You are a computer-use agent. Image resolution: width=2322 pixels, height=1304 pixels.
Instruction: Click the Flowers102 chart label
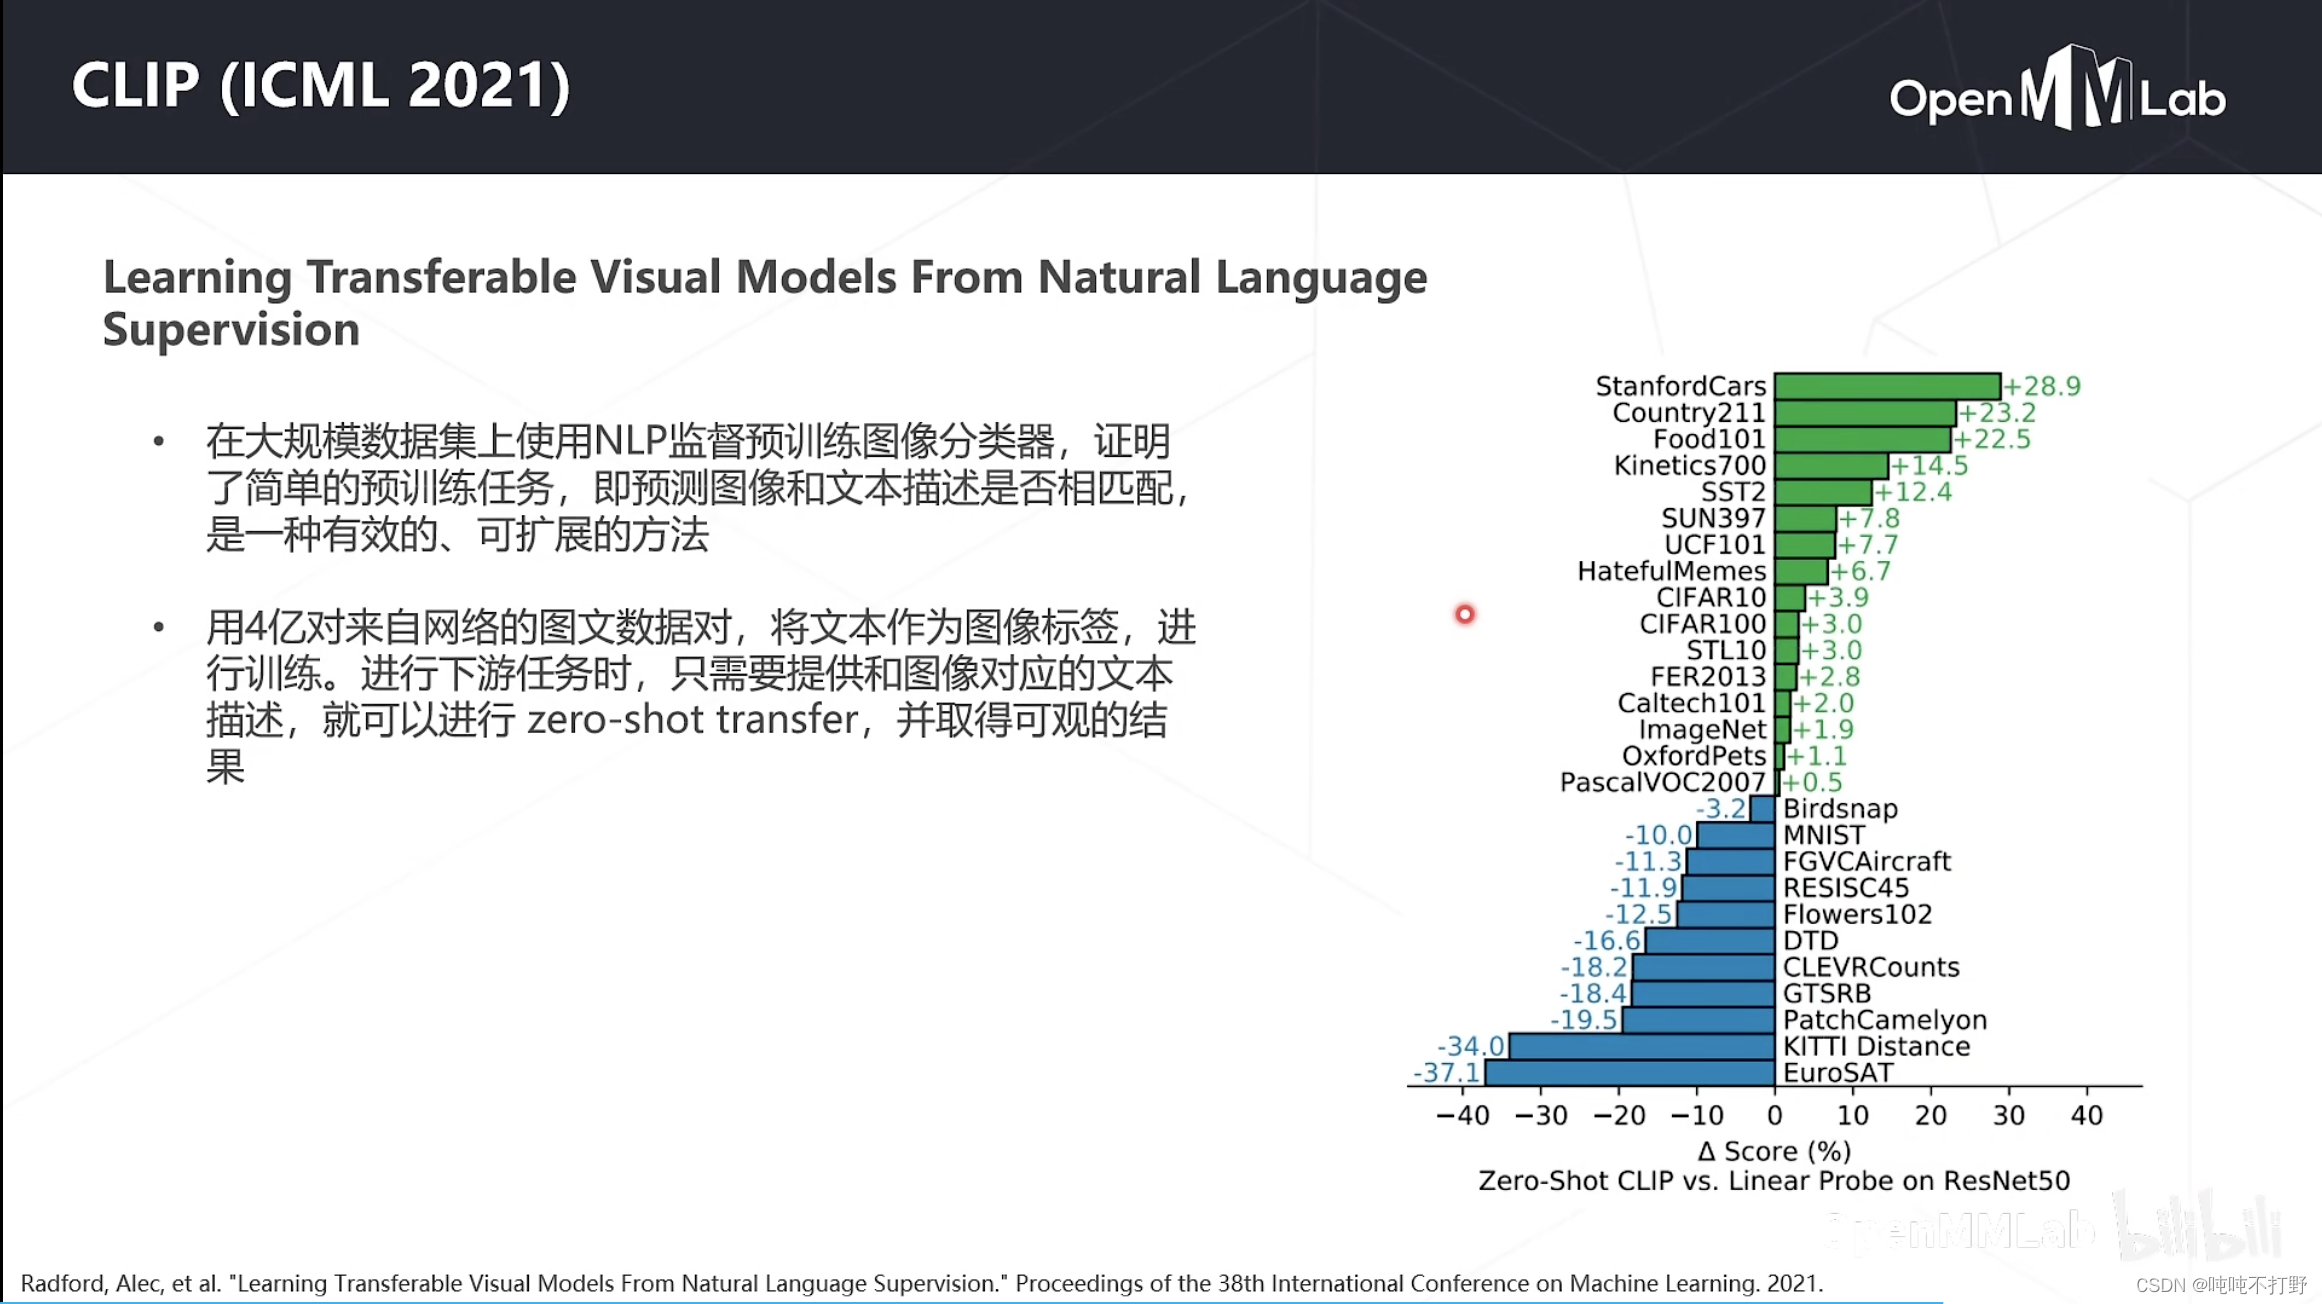(x=1858, y=914)
